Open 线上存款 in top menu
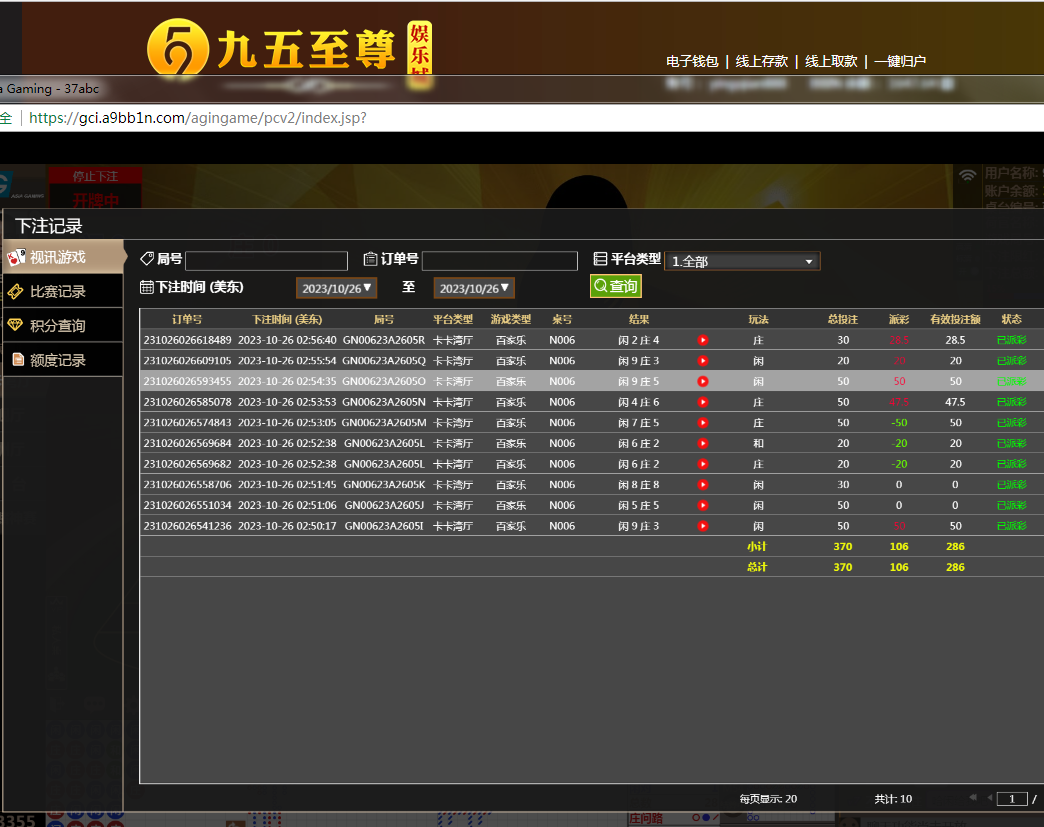 (762, 61)
